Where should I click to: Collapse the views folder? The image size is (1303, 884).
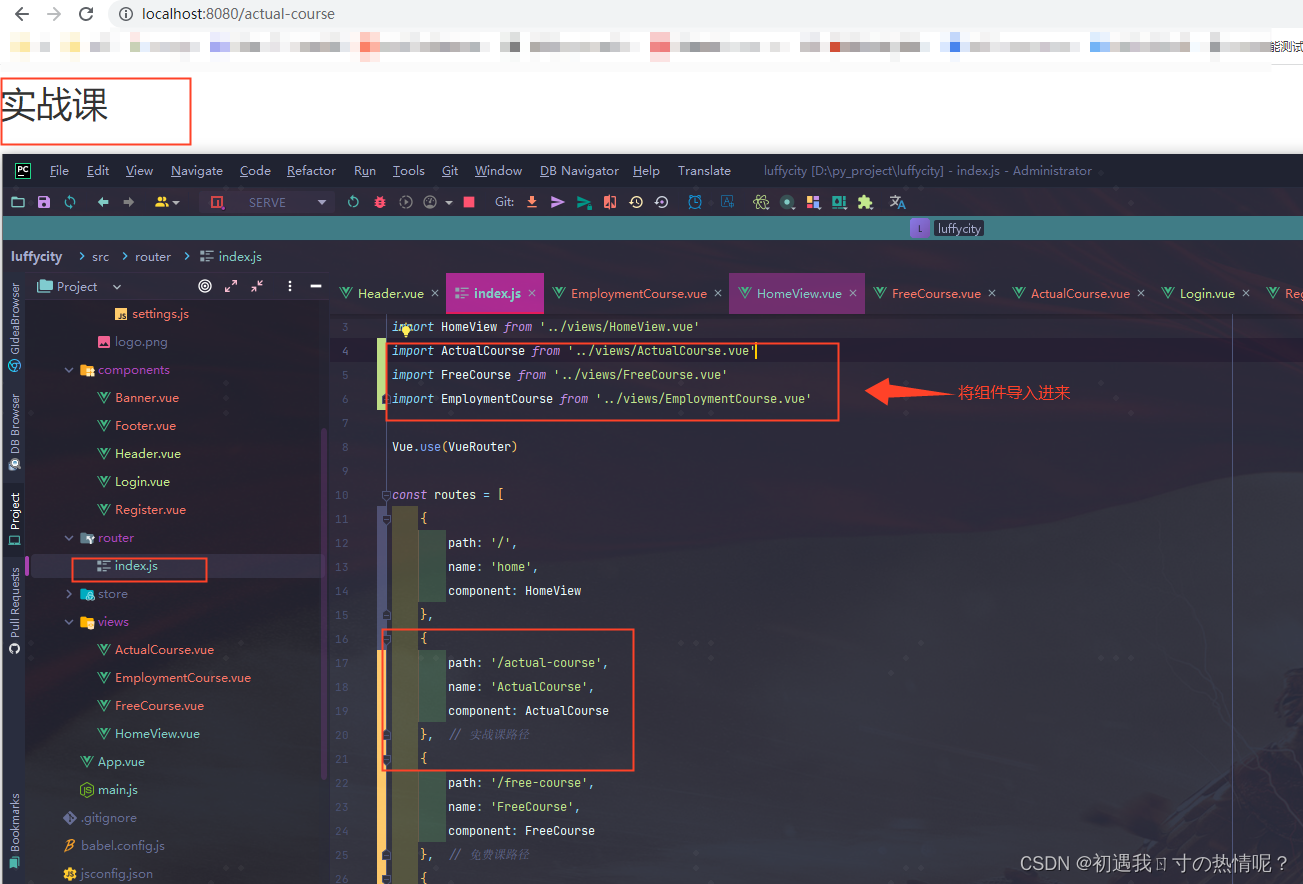coord(69,622)
